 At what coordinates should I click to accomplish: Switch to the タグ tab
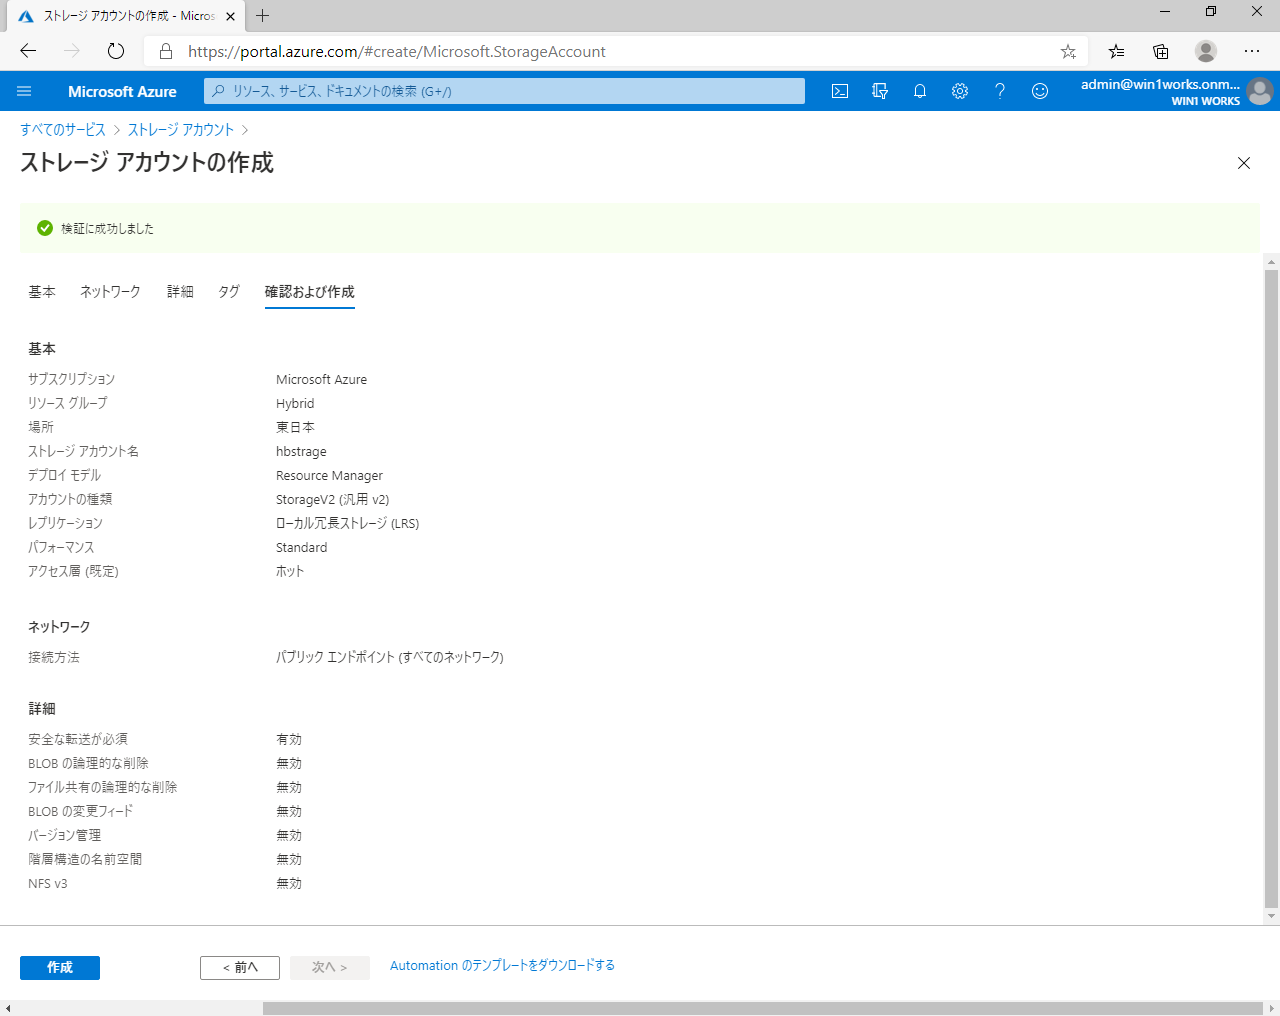point(229,292)
